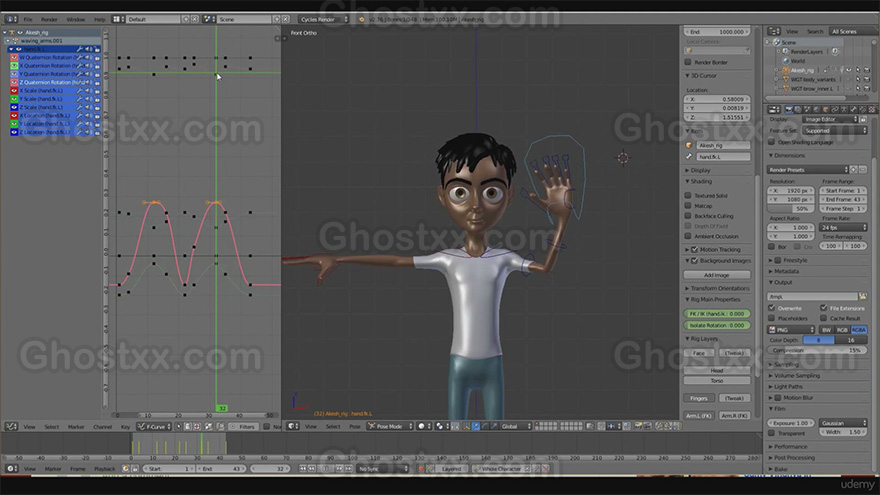Viewport: 880px width, 495px height.
Task: Open the F-Curve editor mode dropdown
Action: pyautogui.click(x=154, y=427)
